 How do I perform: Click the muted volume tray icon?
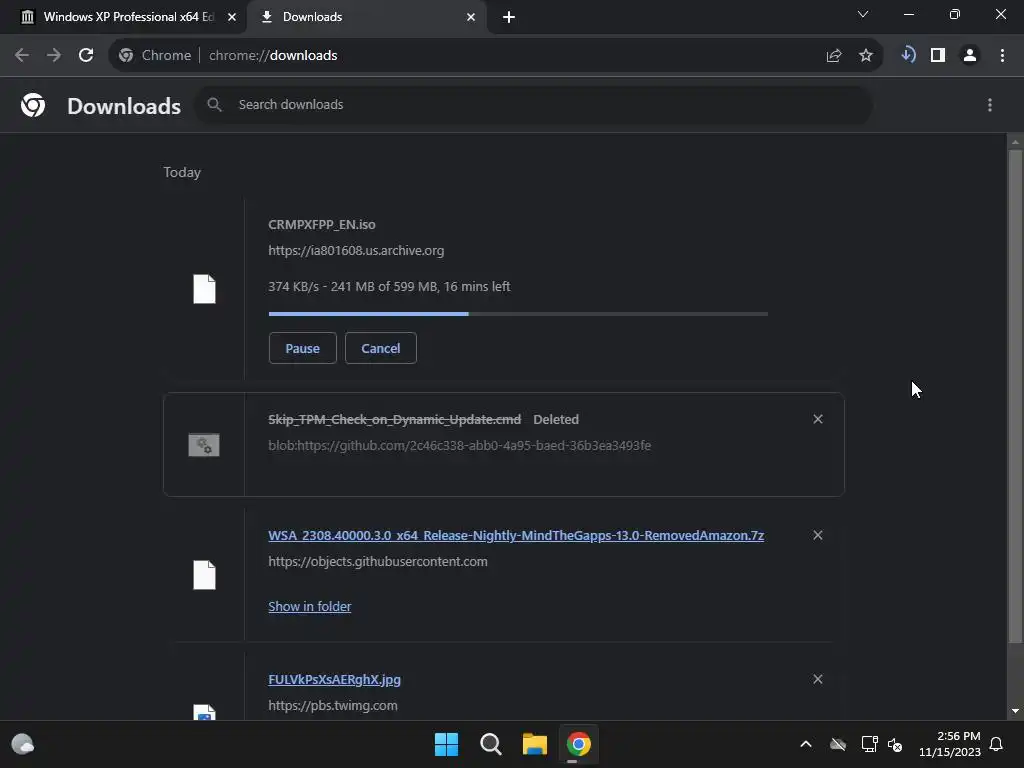pos(895,744)
